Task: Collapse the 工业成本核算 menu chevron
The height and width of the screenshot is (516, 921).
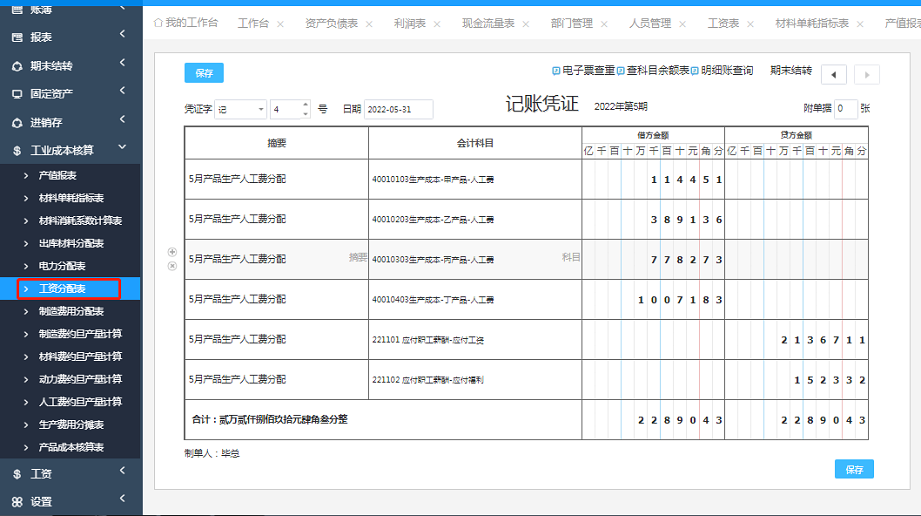Action: 122,147
